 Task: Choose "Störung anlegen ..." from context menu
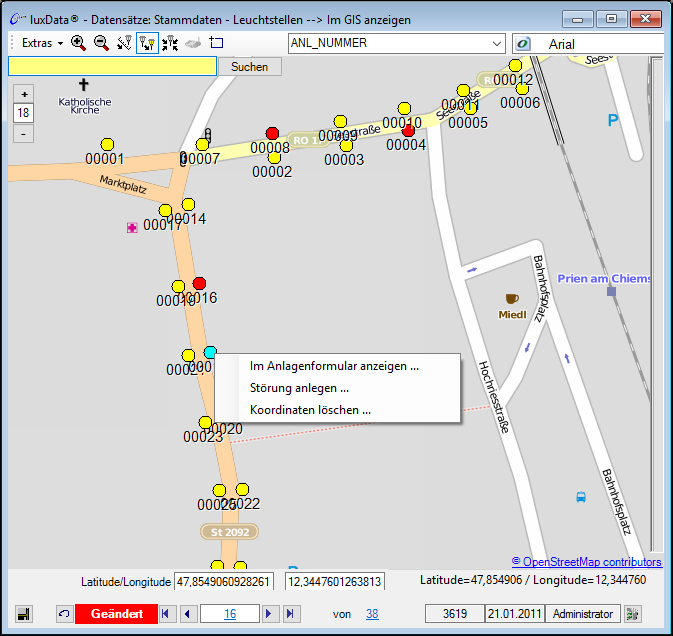pyautogui.click(x=299, y=388)
